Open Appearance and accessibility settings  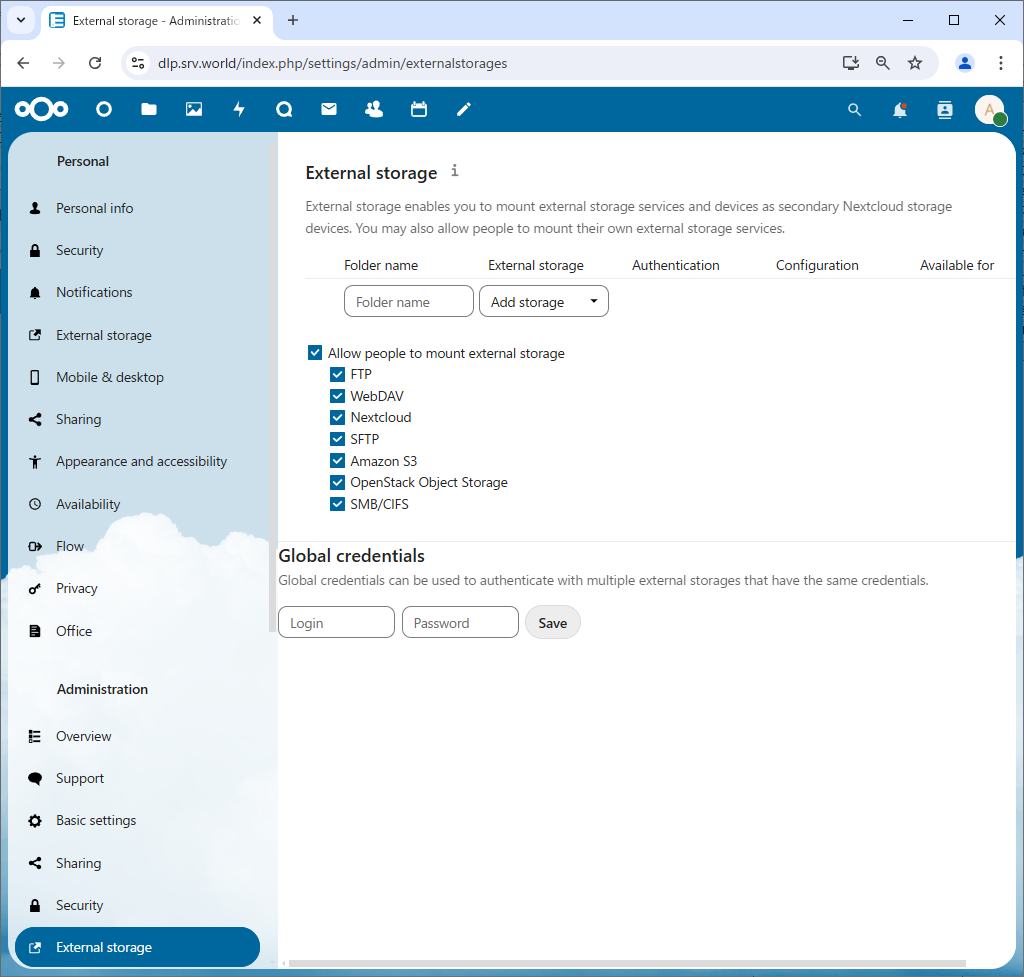coord(141,461)
